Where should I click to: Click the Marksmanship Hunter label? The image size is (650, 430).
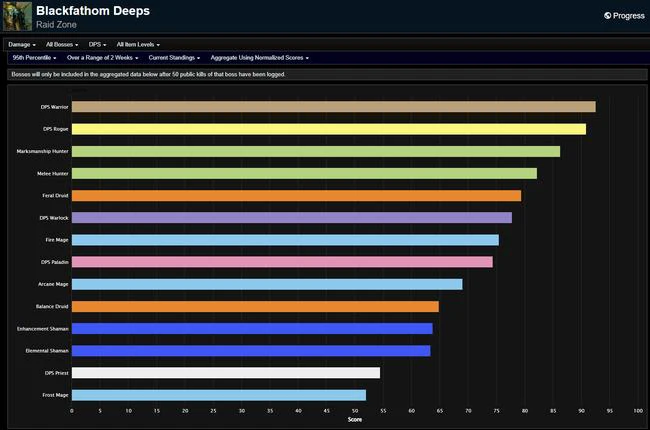tap(42, 151)
